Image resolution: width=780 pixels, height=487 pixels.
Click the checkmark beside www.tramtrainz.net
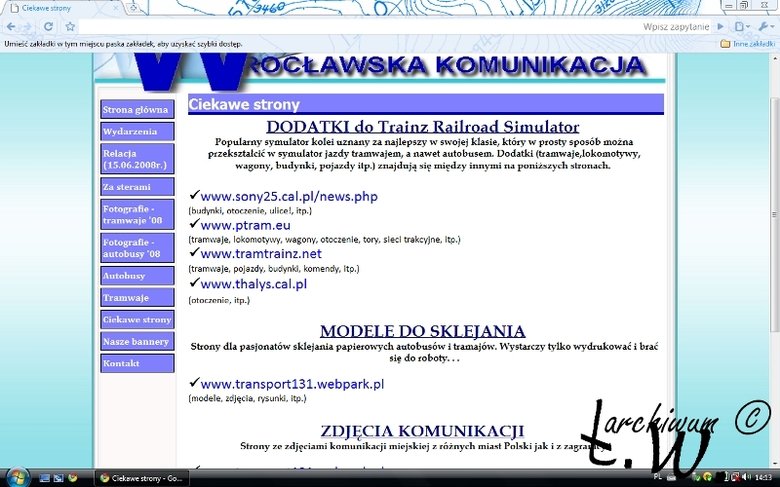tap(194, 252)
